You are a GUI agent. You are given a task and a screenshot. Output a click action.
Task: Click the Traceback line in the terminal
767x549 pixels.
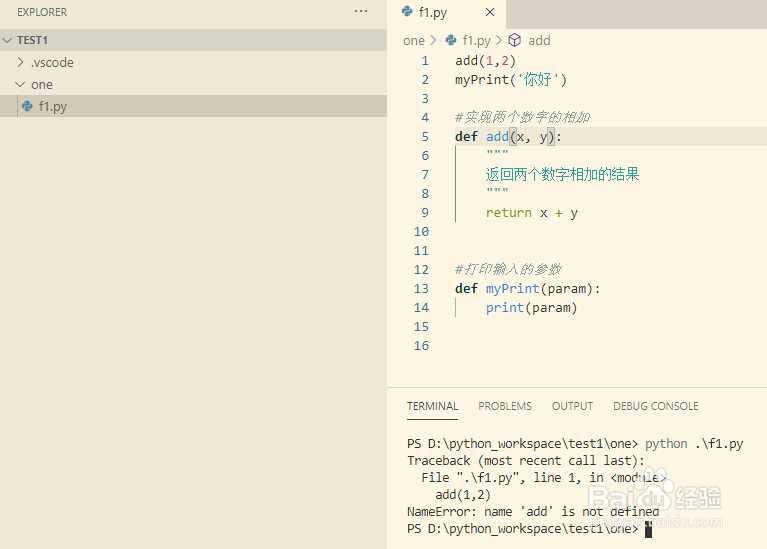(x=526, y=461)
